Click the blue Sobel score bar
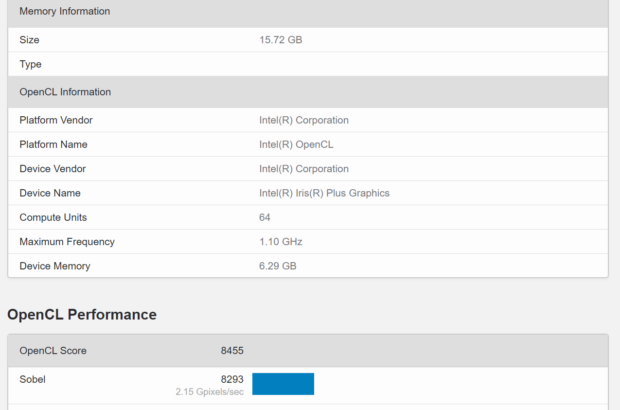The image size is (620, 410). (283, 384)
